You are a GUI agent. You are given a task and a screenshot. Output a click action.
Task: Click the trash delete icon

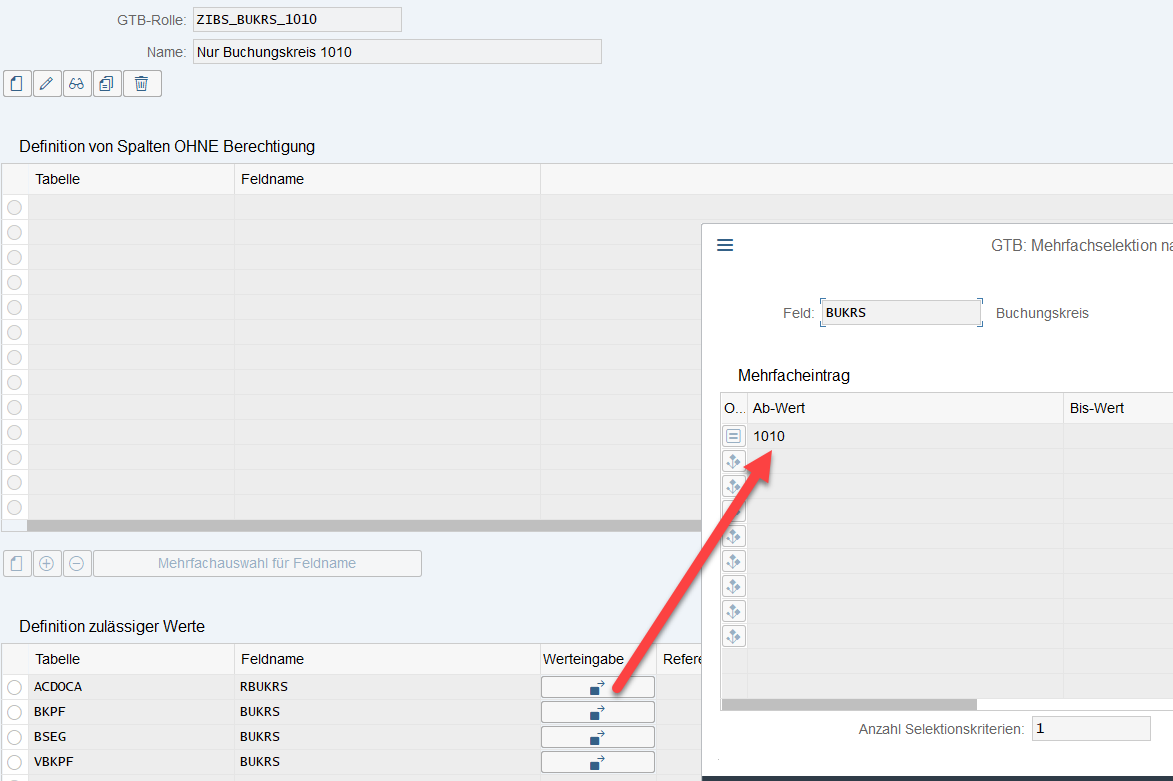pyautogui.click(x=141, y=84)
